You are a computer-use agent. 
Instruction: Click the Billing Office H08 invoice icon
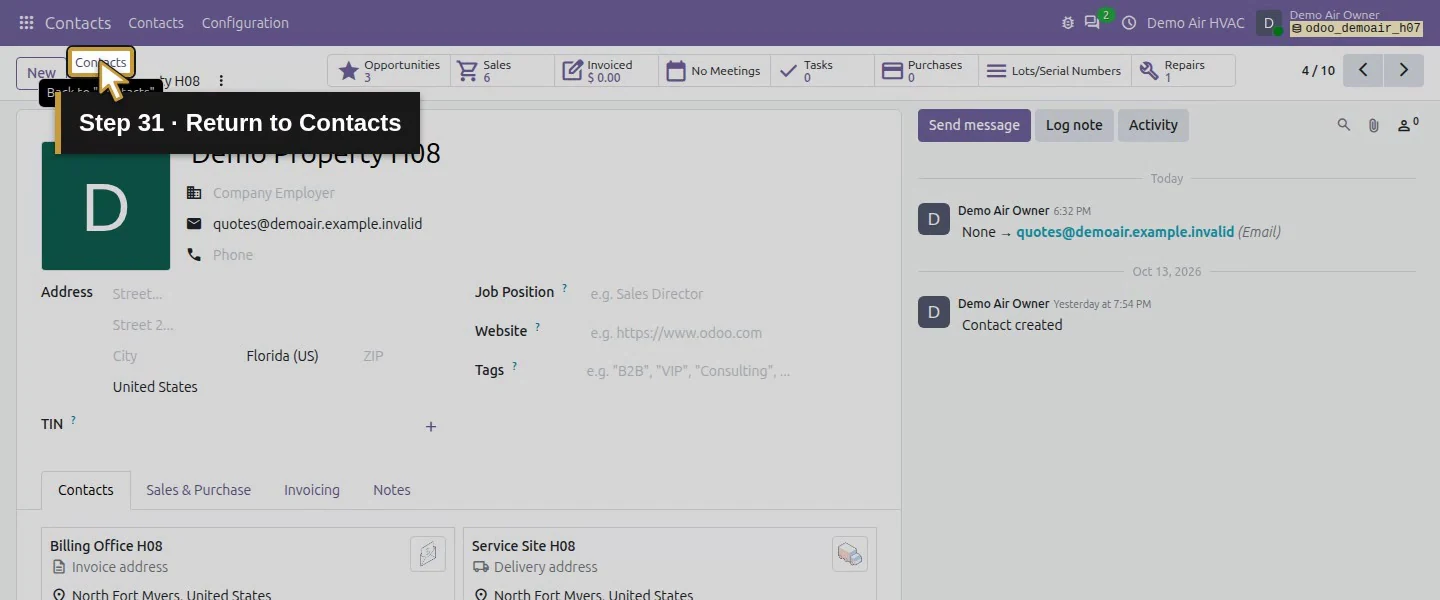pyautogui.click(x=428, y=554)
